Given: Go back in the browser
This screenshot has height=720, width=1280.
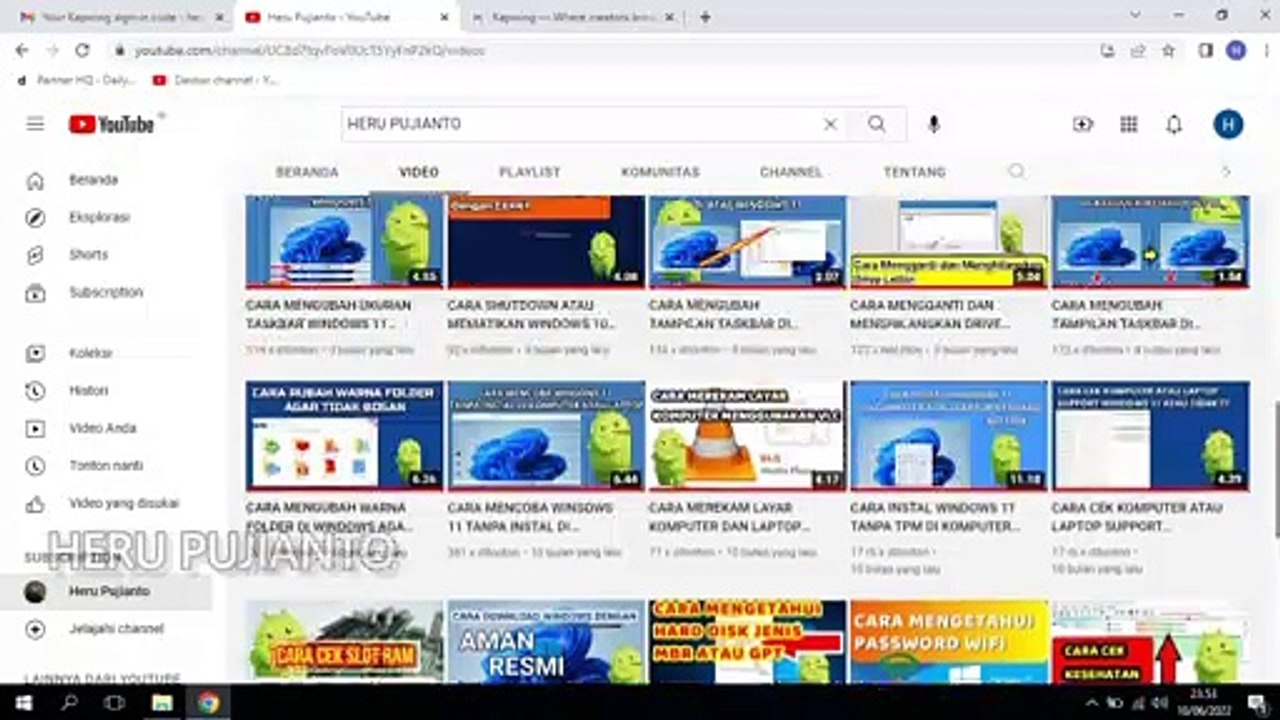Looking at the screenshot, I should pyautogui.click(x=22, y=50).
